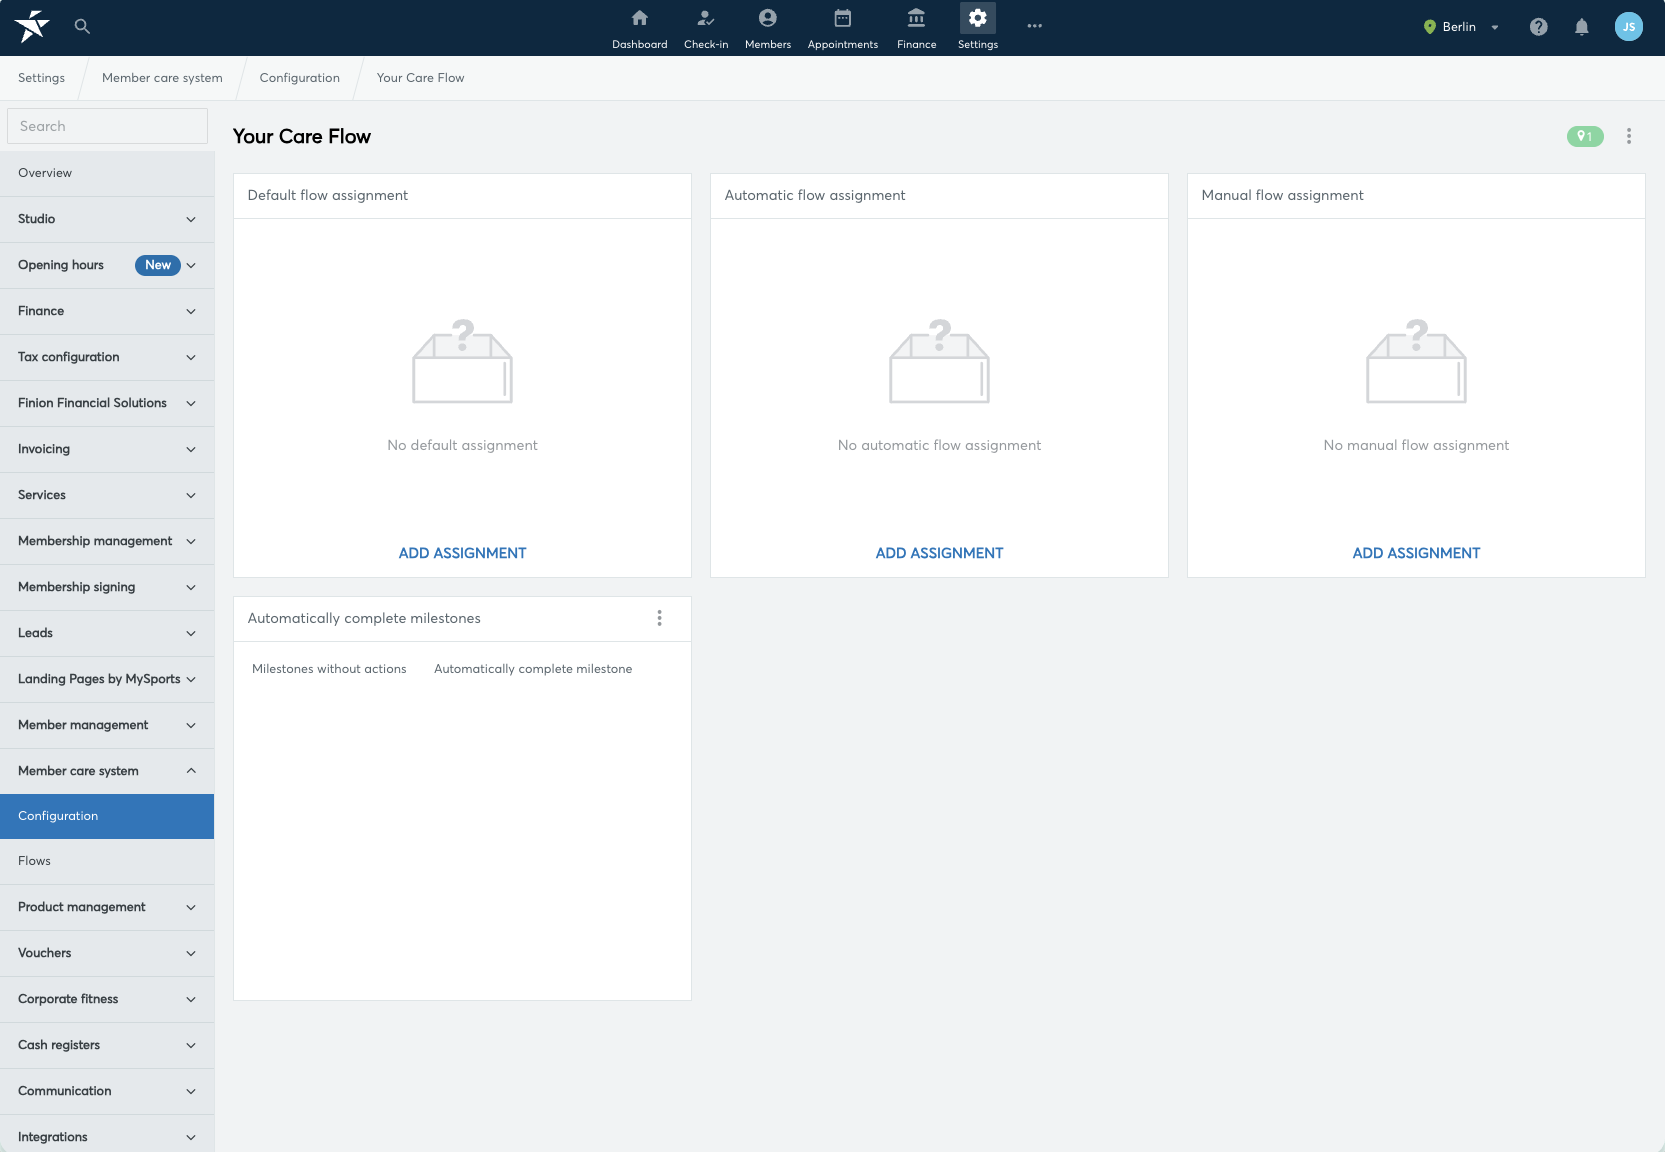The image size is (1665, 1152).
Task: Click No manual flow assignment text
Action: click(1416, 445)
